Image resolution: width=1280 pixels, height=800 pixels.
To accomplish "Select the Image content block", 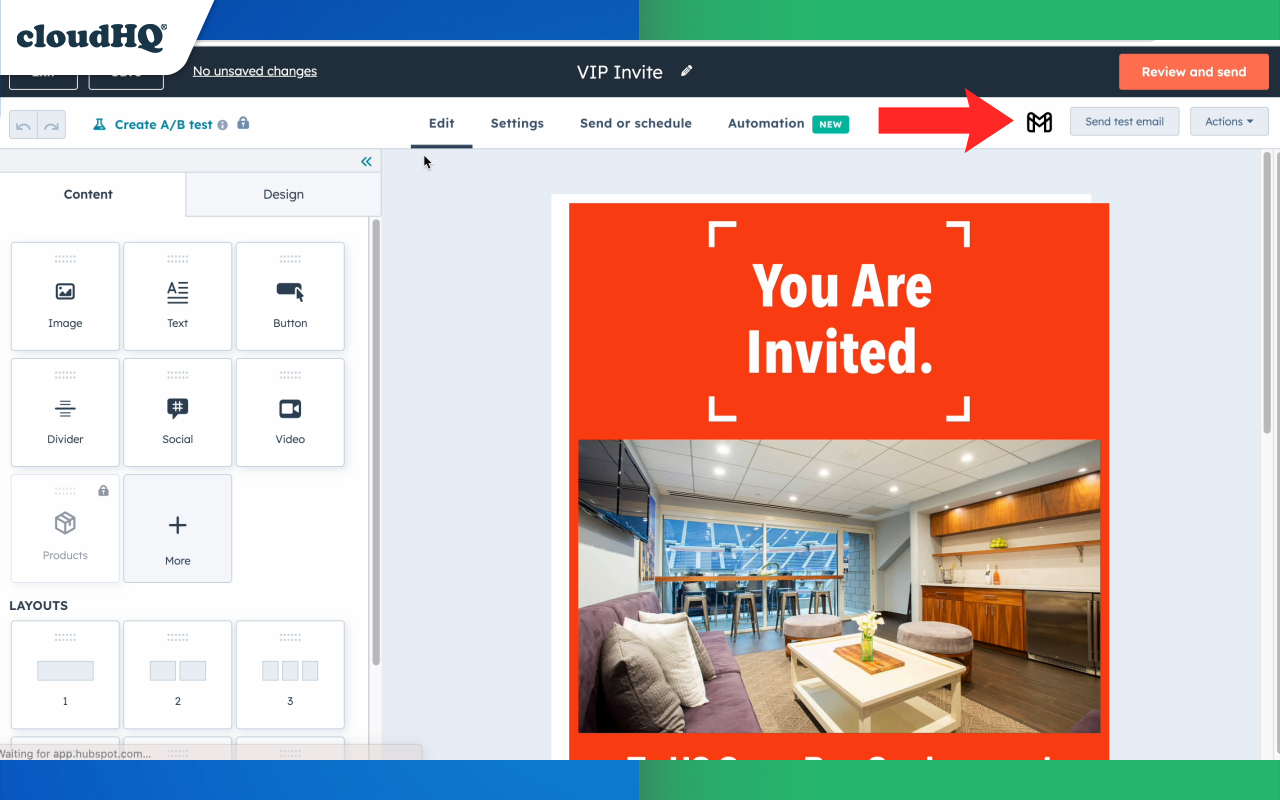I will [64, 296].
